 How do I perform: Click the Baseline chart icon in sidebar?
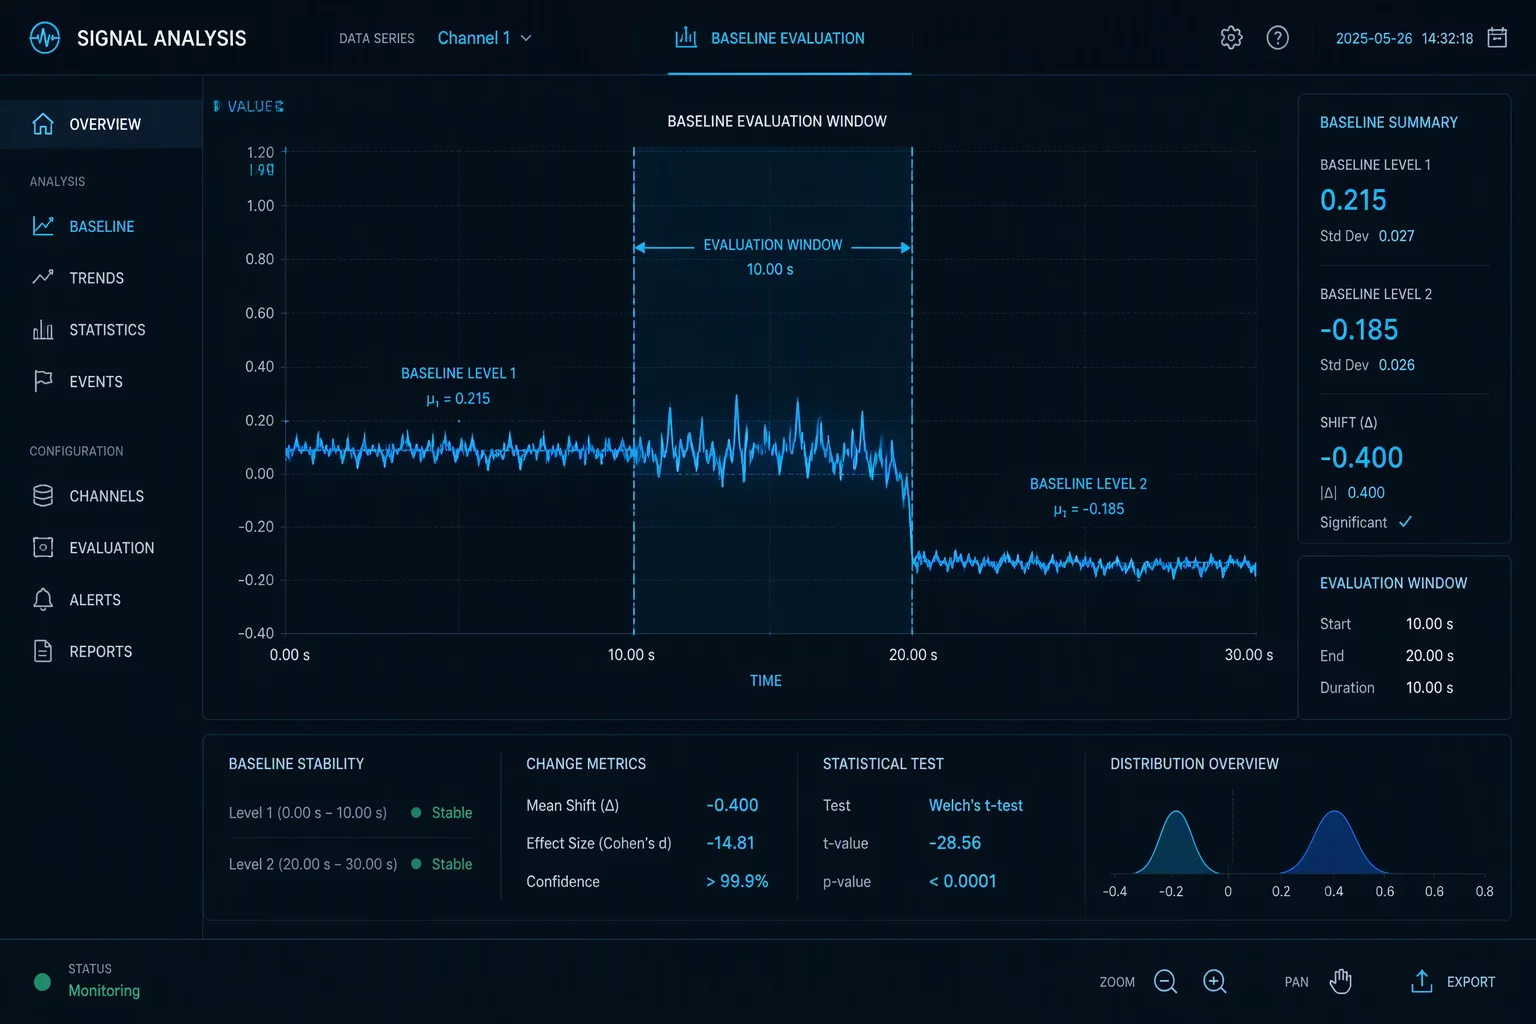tap(43, 226)
